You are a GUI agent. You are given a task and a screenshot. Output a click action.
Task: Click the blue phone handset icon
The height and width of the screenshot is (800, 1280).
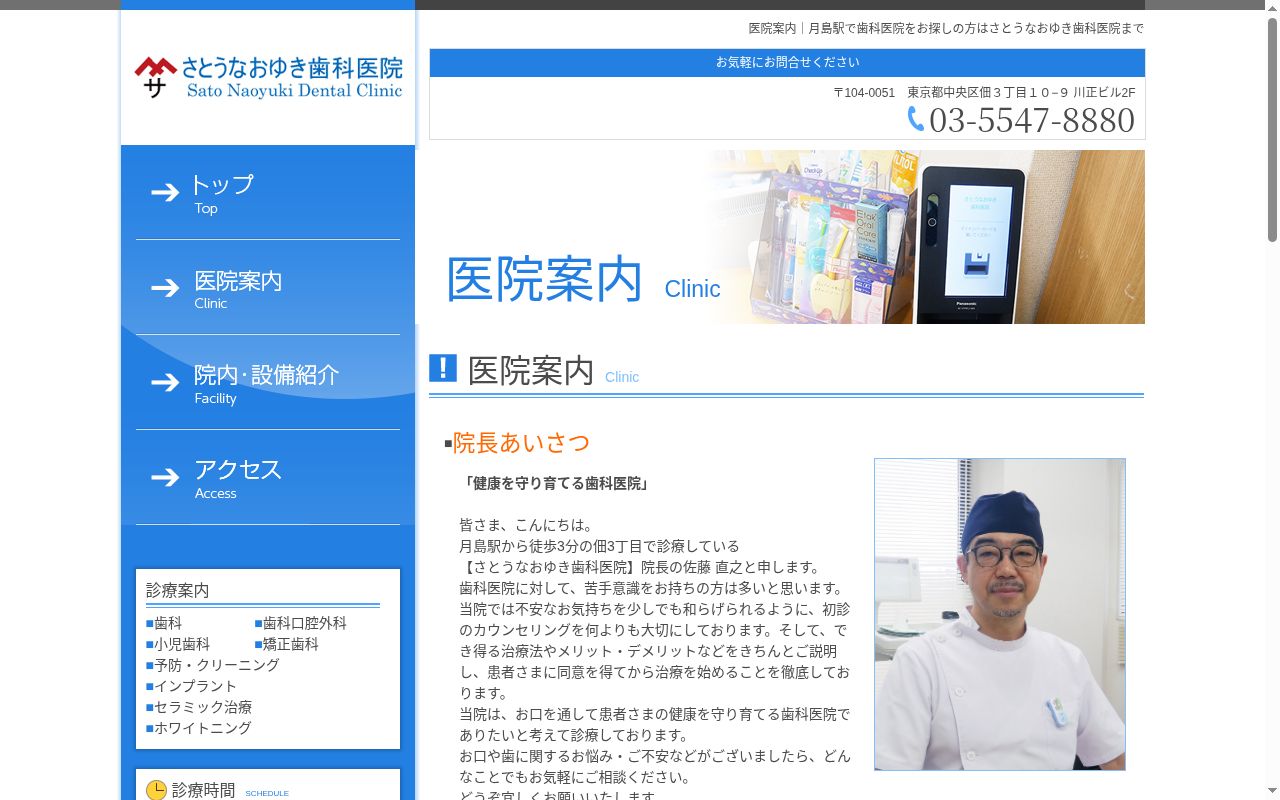(916, 119)
